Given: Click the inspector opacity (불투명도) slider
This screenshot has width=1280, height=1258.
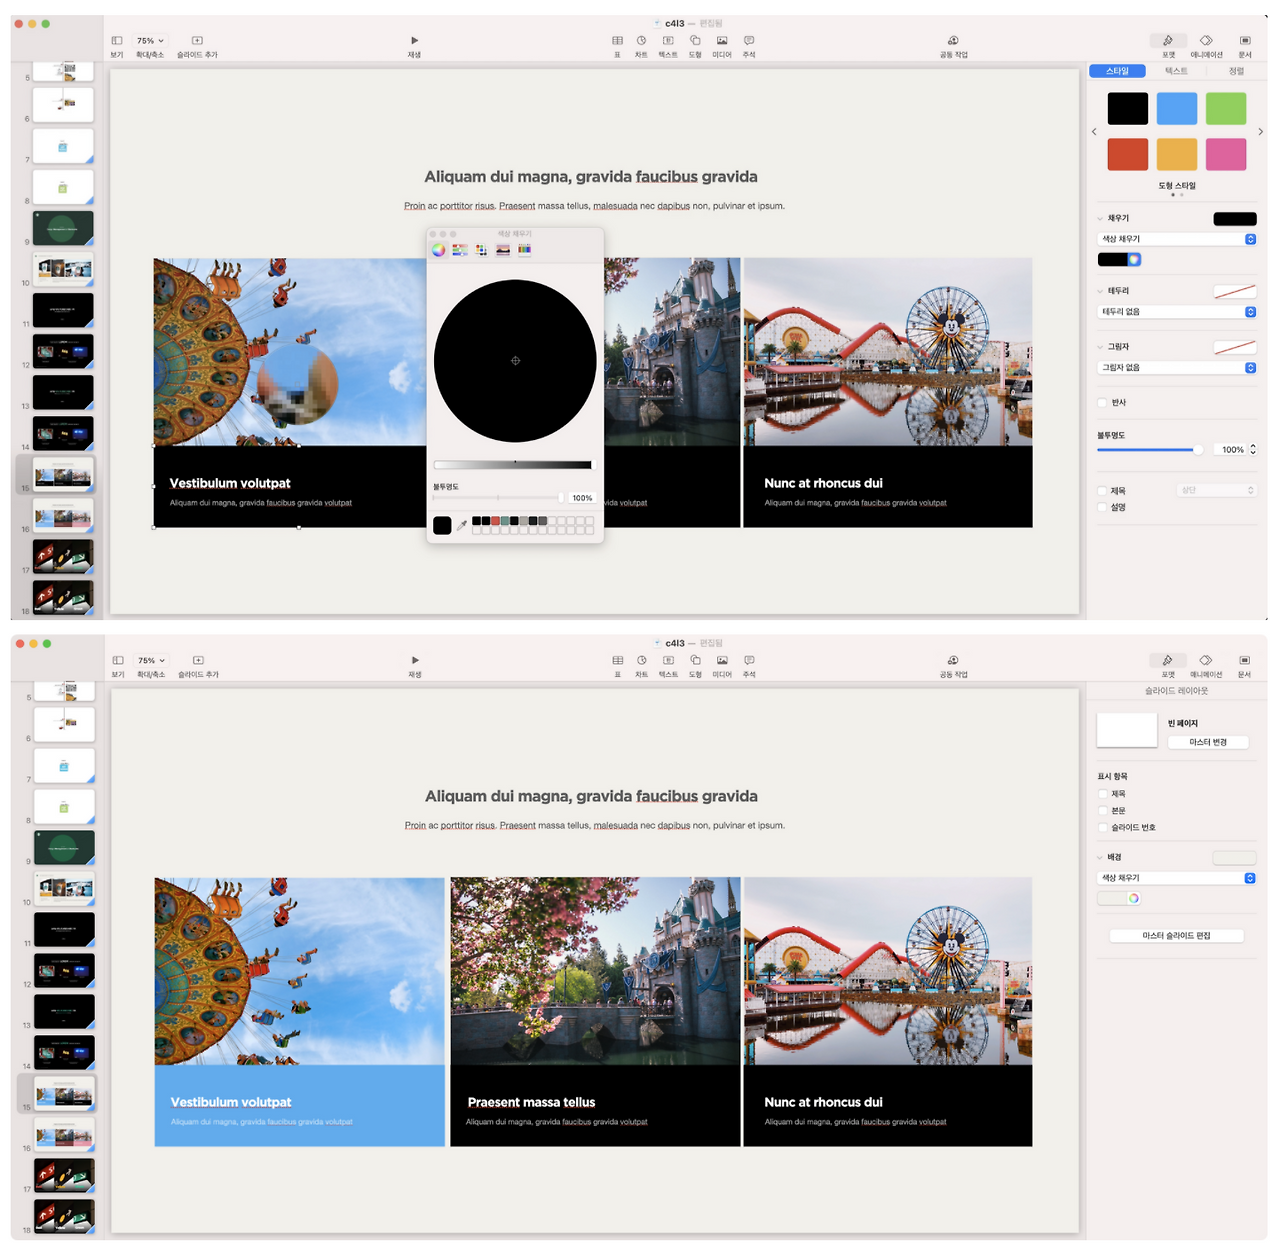Looking at the screenshot, I should tap(1150, 450).
